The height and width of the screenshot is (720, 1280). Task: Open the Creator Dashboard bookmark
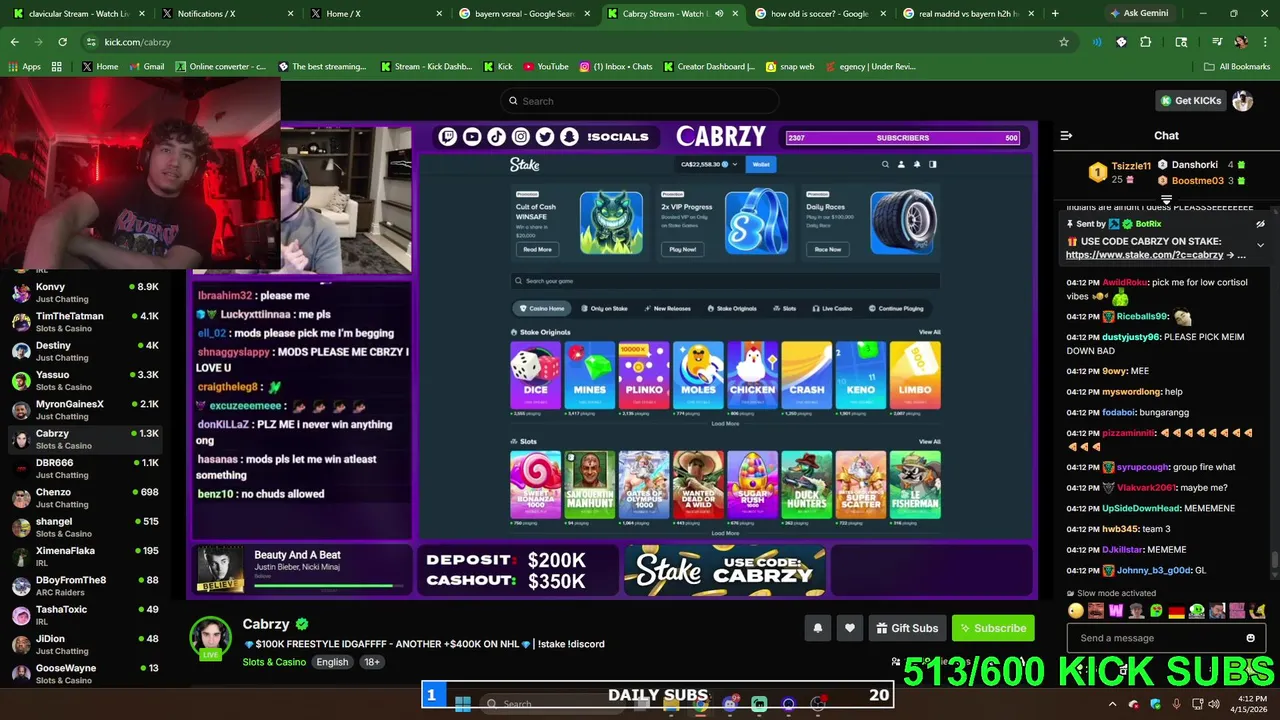(708, 66)
